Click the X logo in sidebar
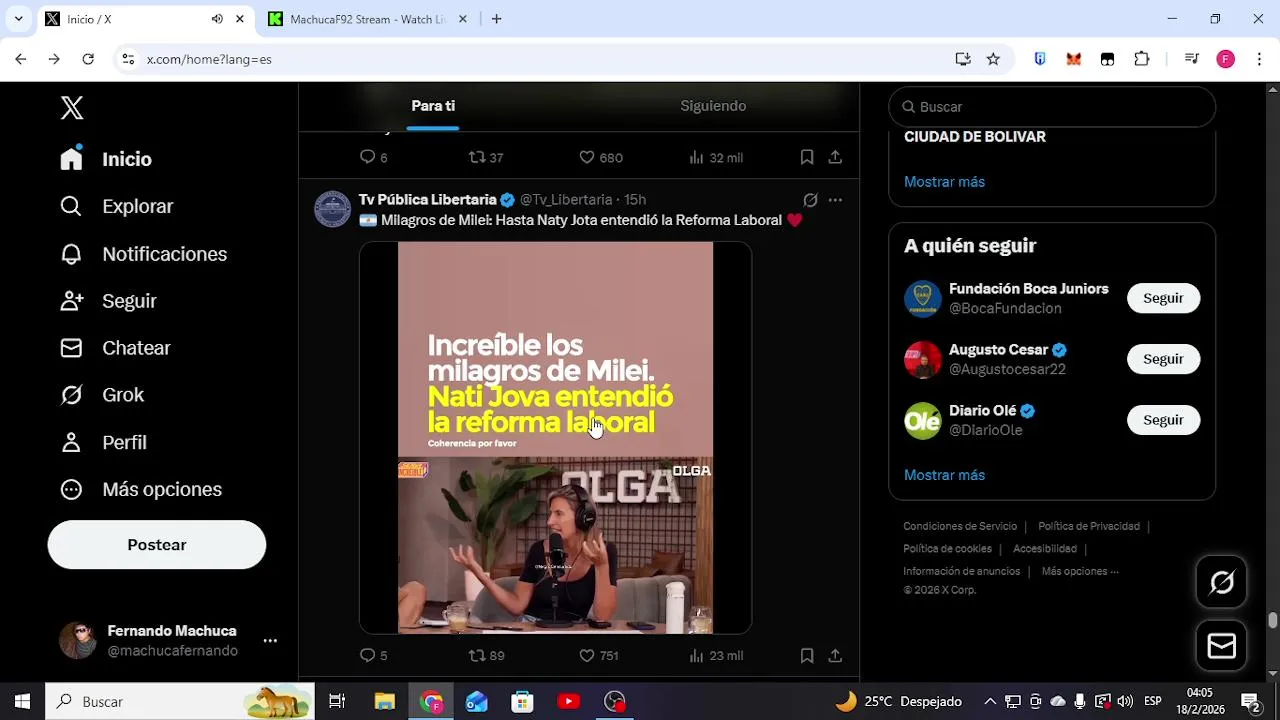Image resolution: width=1280 pixels, height=720 pixels. click(x=72, y=108)
